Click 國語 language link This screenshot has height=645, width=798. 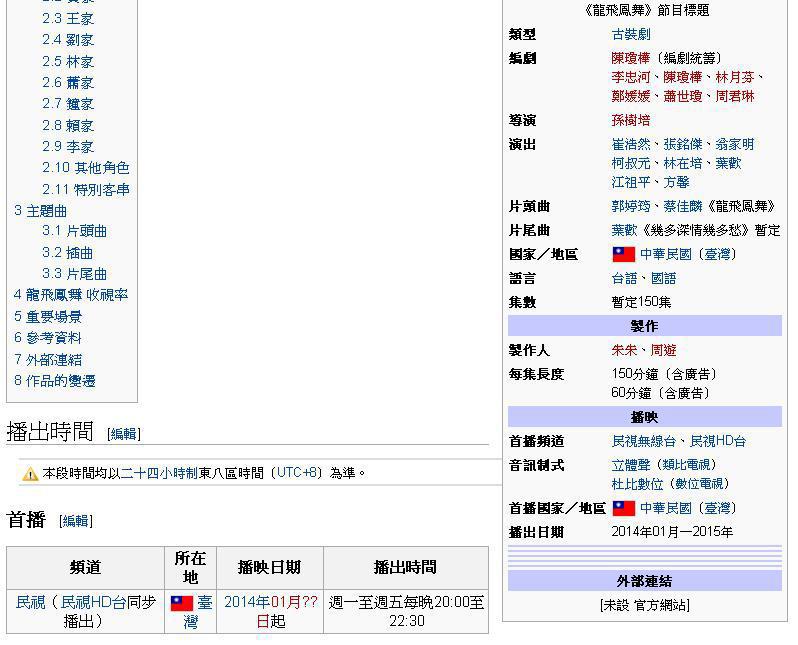[x=664, y=278]
